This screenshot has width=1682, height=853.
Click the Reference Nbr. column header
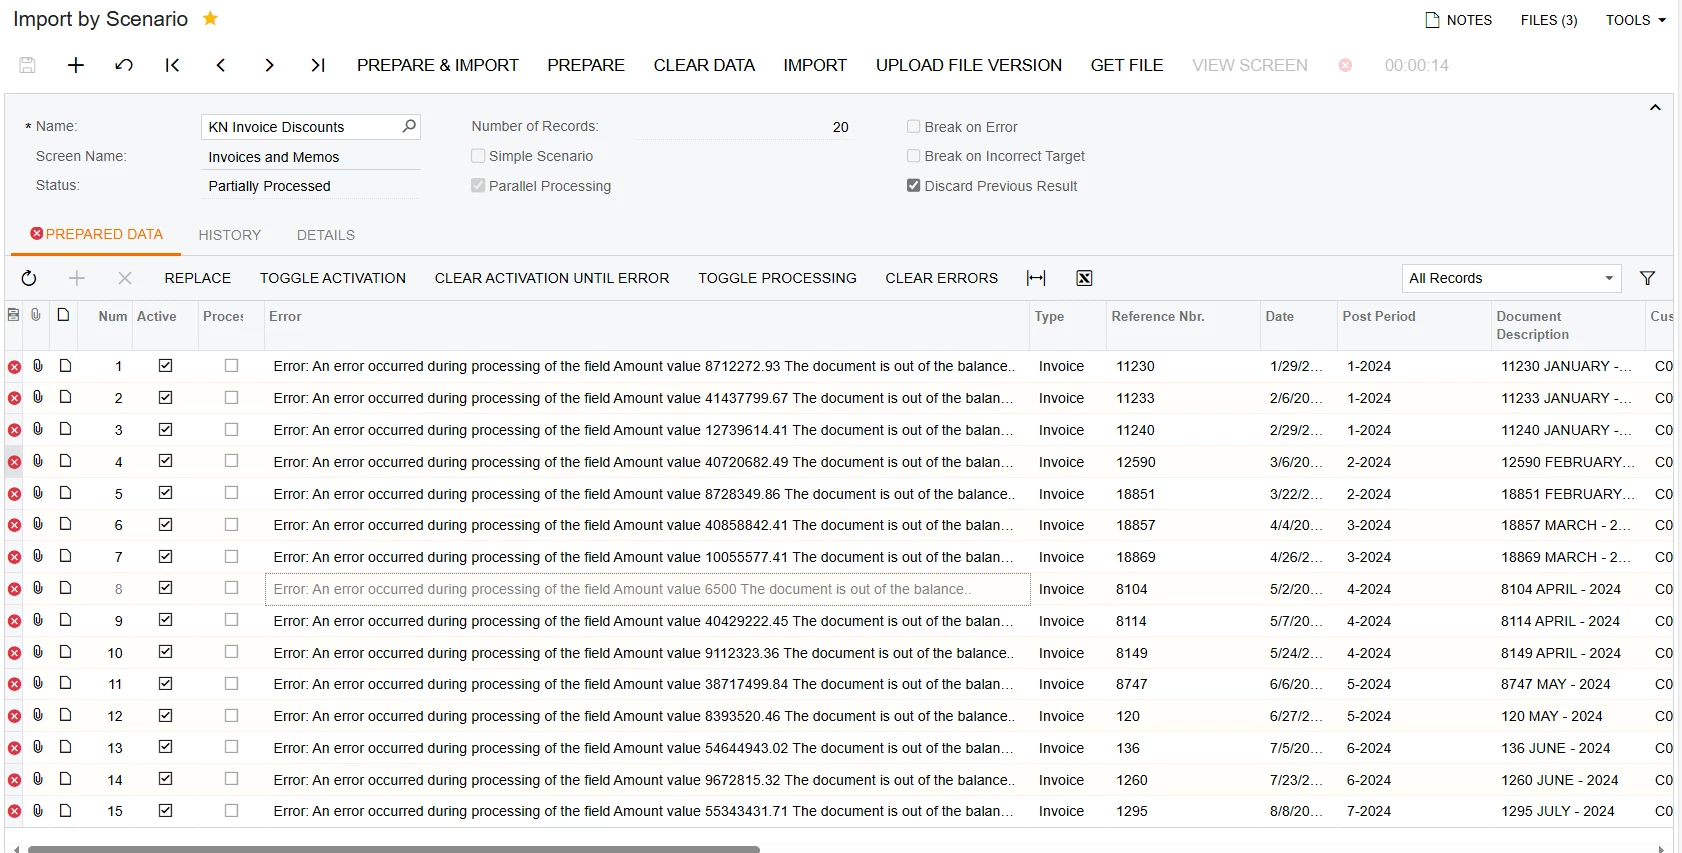(1183, 325)
